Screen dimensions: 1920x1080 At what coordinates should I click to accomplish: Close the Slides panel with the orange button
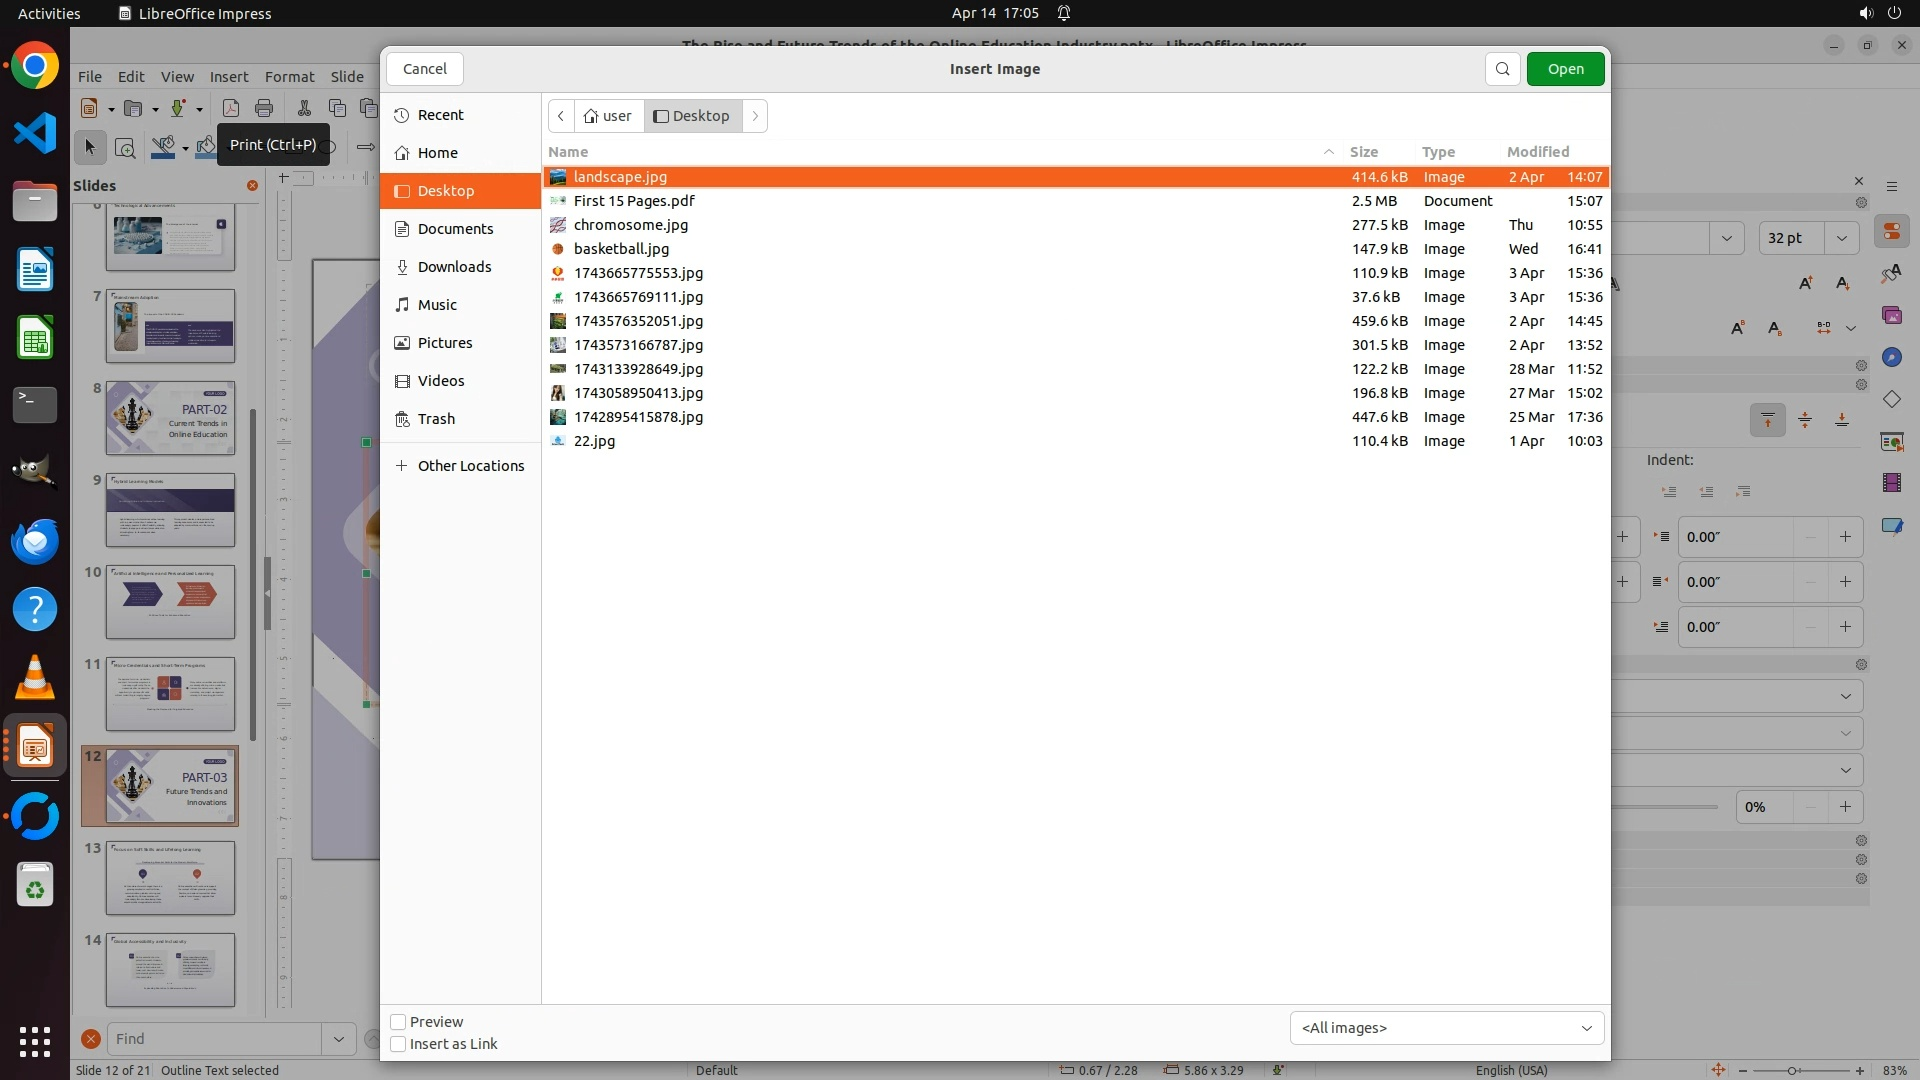pos(252,186)
